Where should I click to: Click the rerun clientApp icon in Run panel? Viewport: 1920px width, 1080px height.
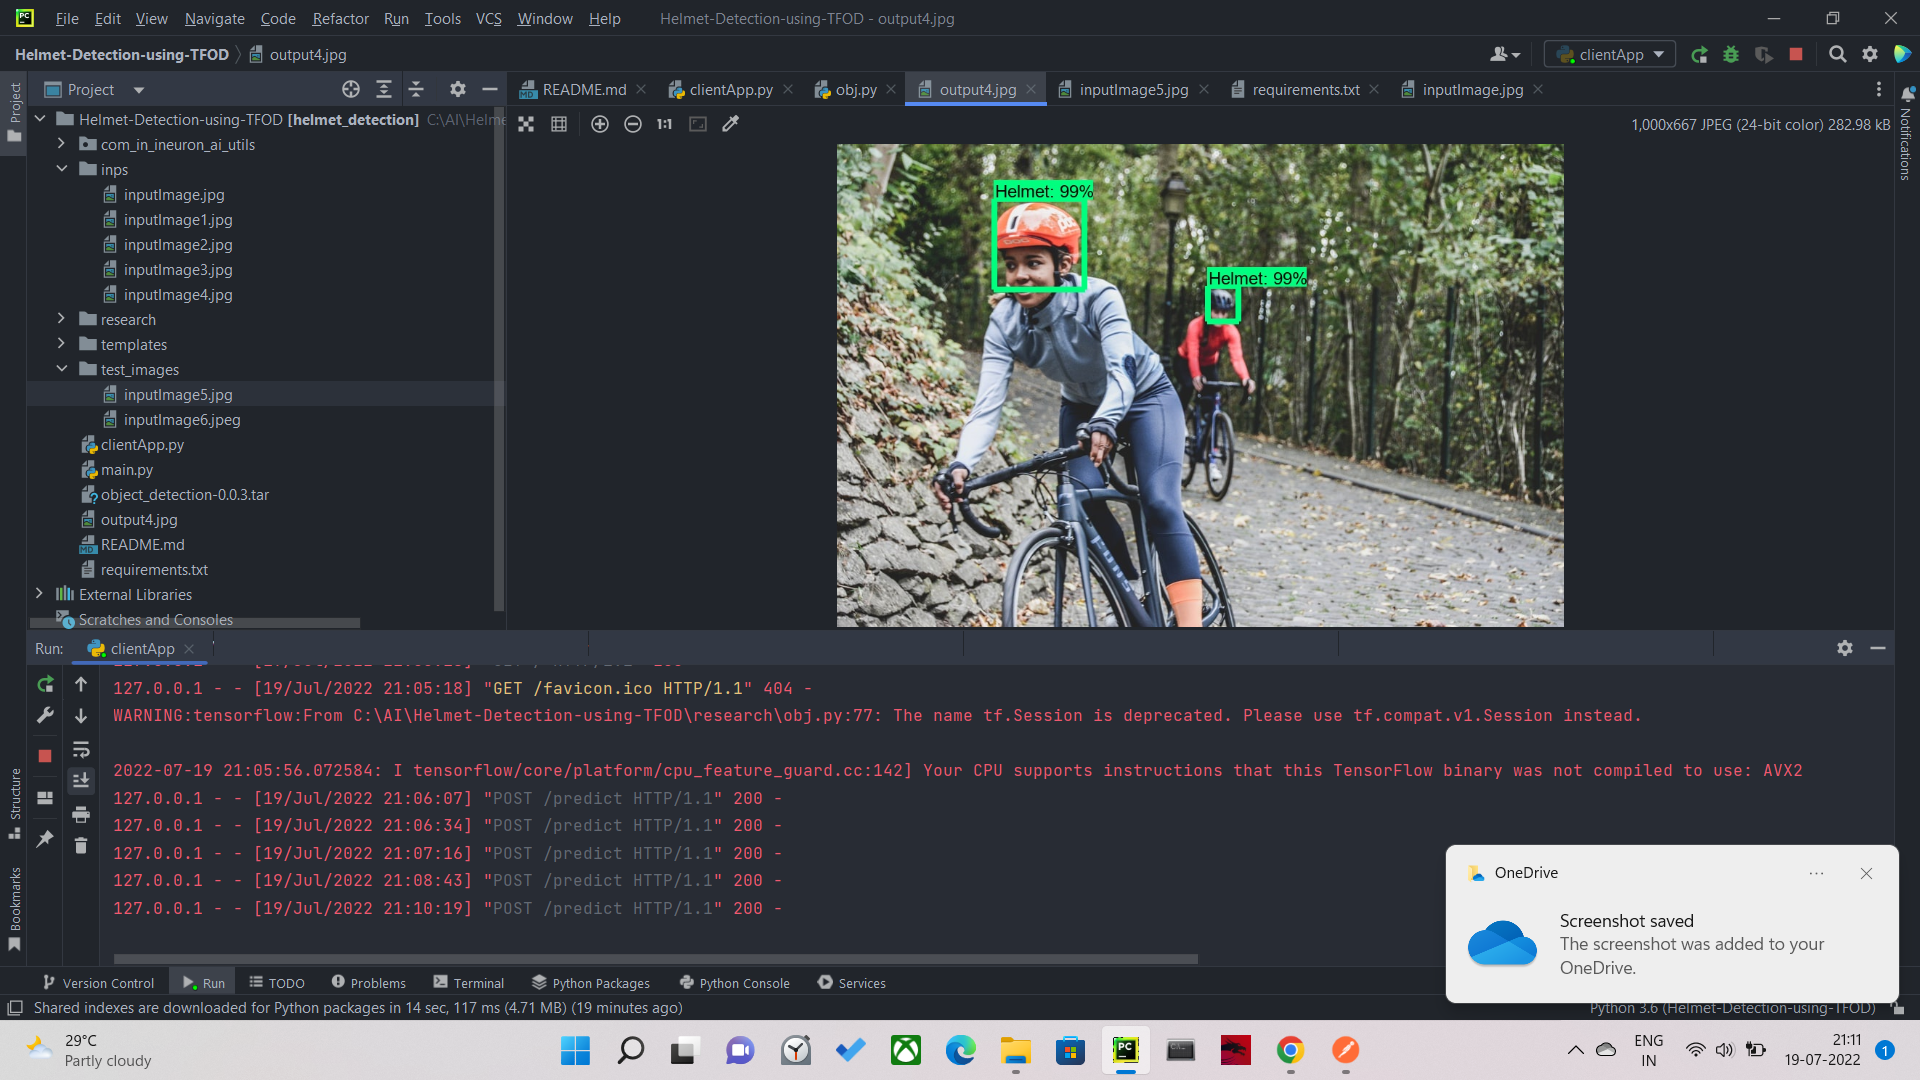(45, 684)
